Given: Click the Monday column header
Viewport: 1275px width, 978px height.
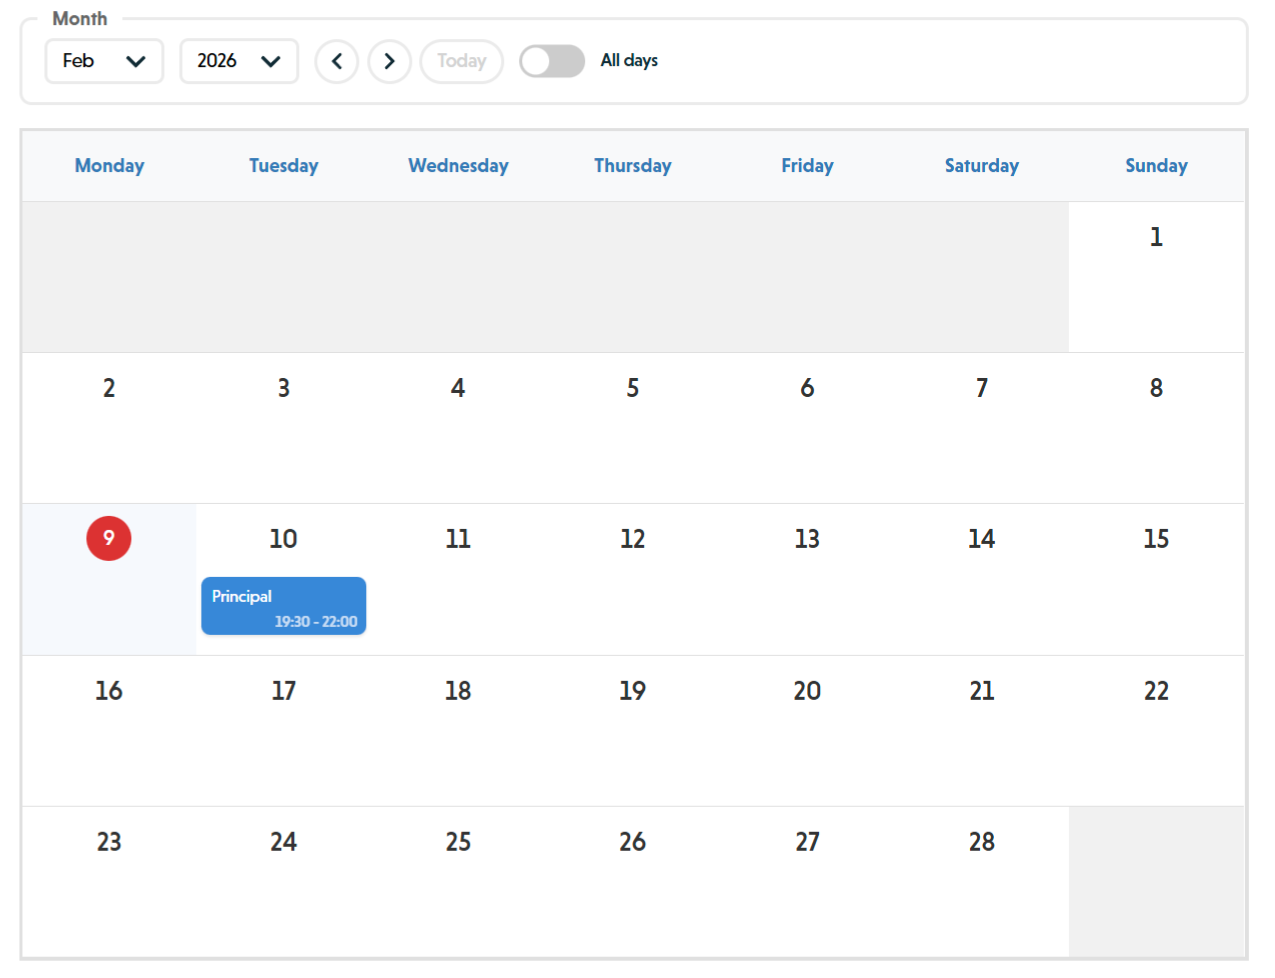Looking at the screenshot, I should click(108, 165).
